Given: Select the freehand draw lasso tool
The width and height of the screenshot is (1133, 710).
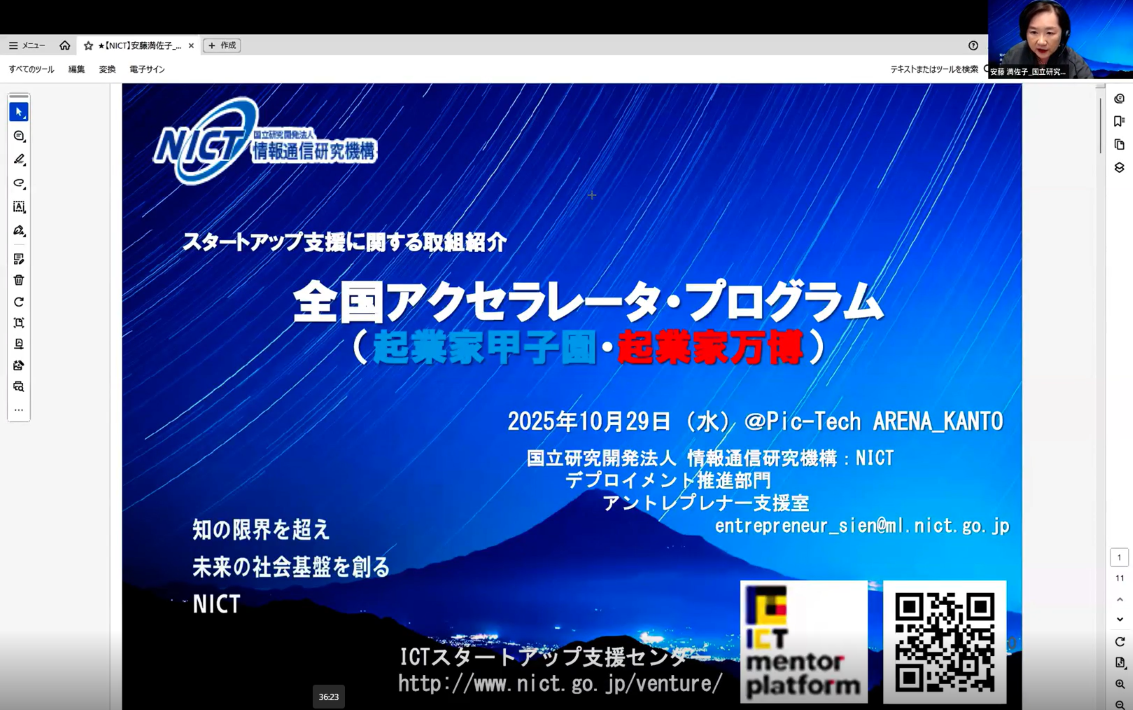Looking at the screenshot, I should (18, 184).
